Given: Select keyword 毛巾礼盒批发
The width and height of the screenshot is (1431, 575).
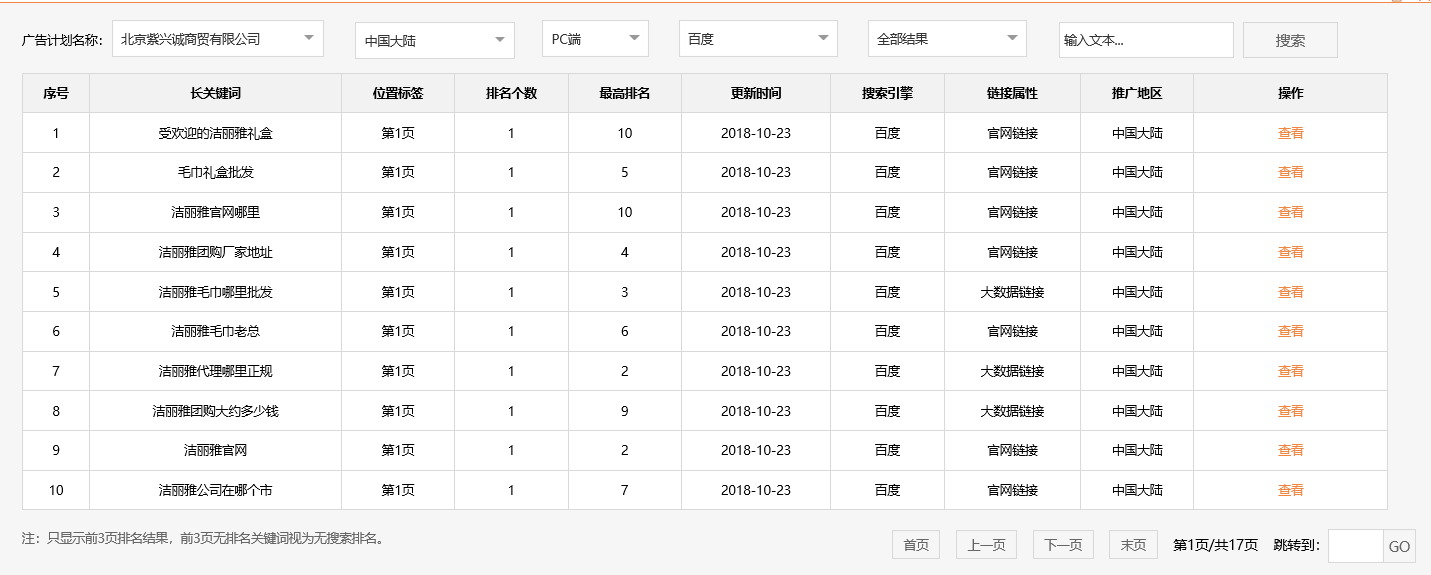Looking at the screenshot, I should [x=216, y=172].
